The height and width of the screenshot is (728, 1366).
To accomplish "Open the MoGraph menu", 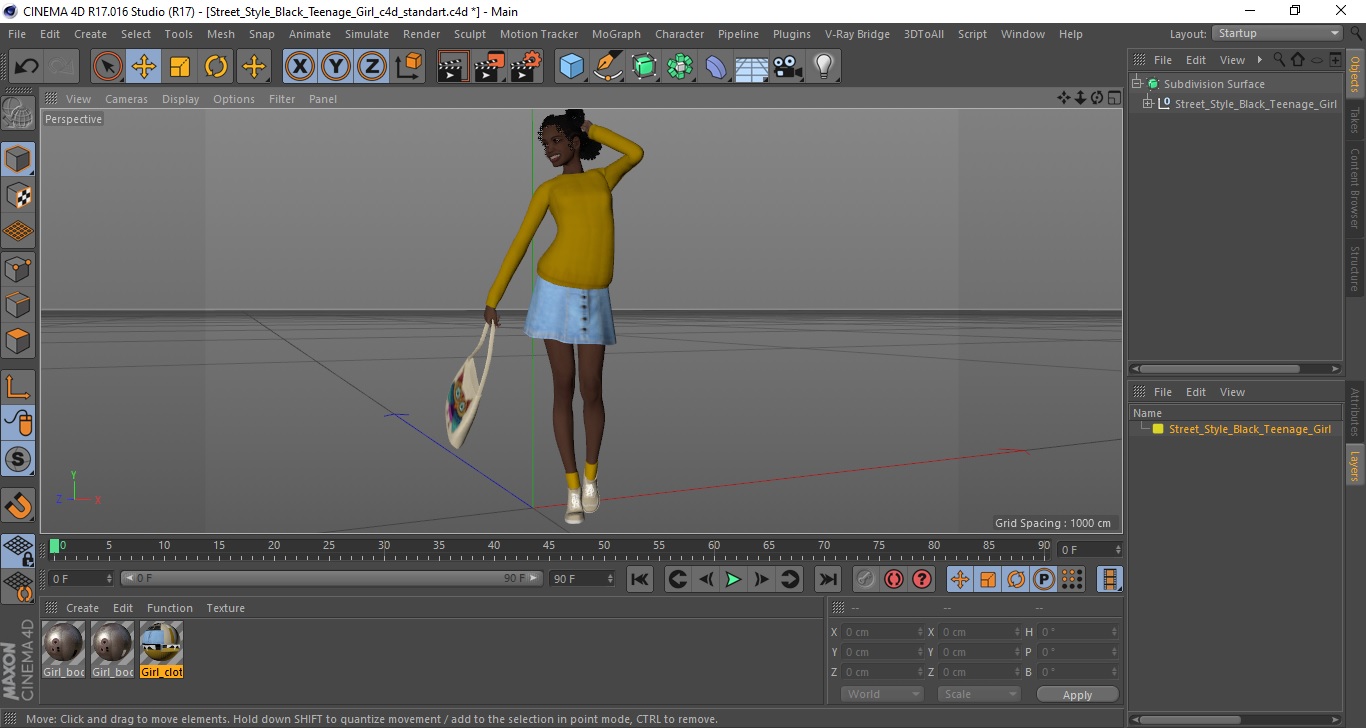I will (616, 34).
